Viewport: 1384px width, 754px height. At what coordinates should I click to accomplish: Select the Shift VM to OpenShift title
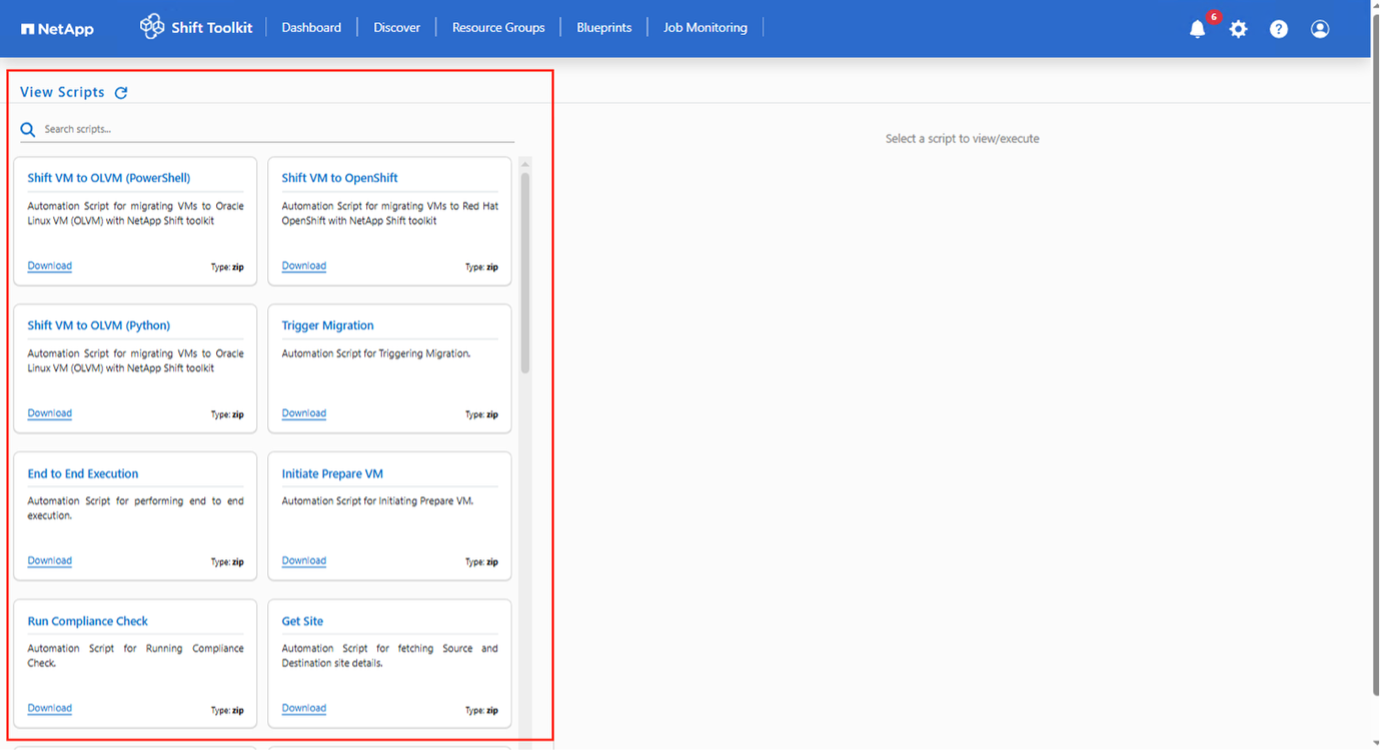pyautogui.click(x=341, y=179)
